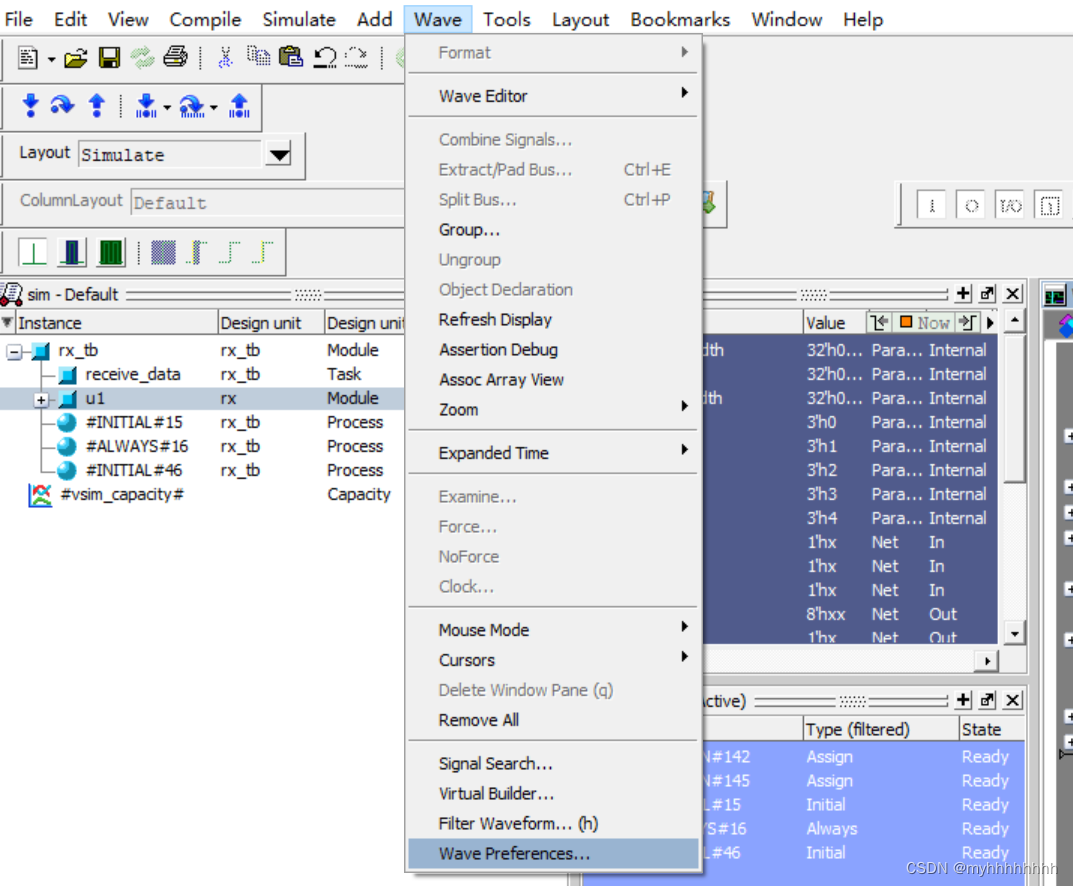Choose Wave Preferences... from the menu
Image resolution: width=1073 pixels, height=886 pixels.
[x=514, y=854]
